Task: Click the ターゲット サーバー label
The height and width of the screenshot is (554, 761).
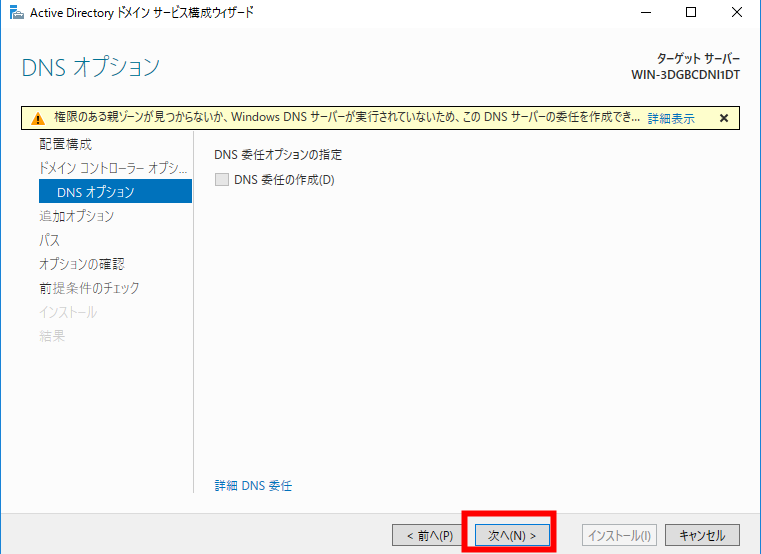Action: click(698, 59)
